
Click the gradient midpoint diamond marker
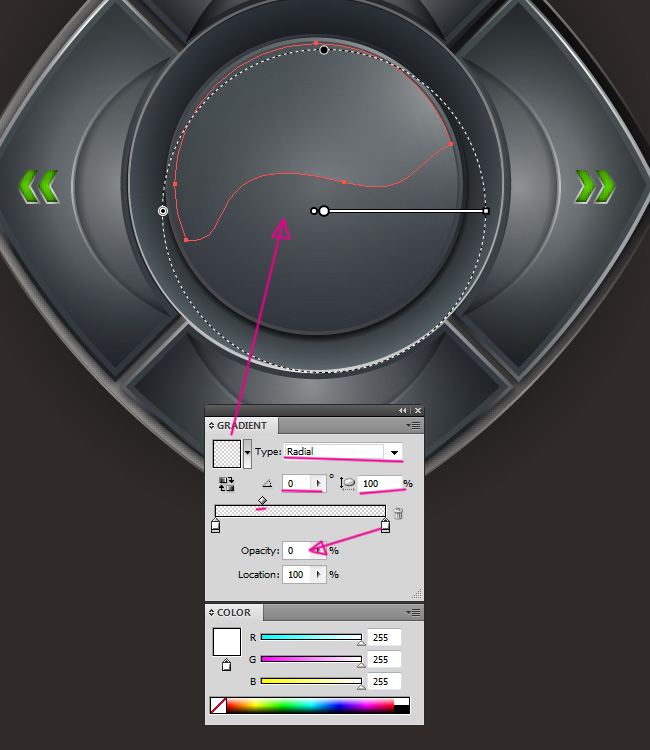pos(262,500)
